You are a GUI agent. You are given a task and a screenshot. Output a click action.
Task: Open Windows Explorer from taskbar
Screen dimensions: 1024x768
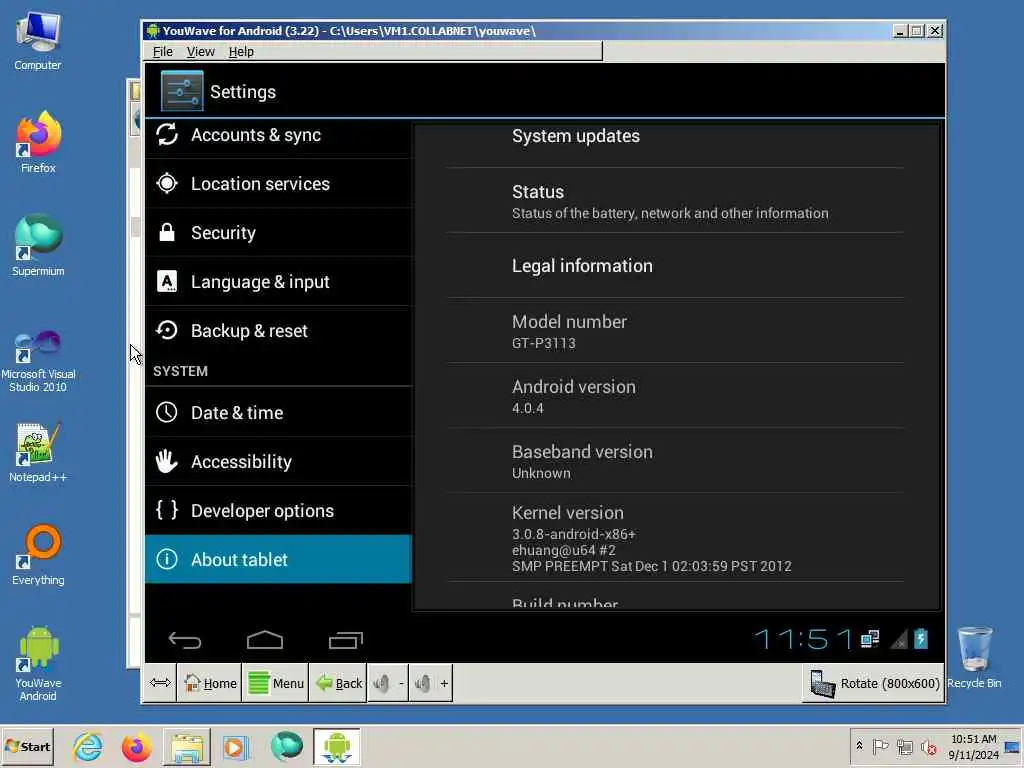186,746
